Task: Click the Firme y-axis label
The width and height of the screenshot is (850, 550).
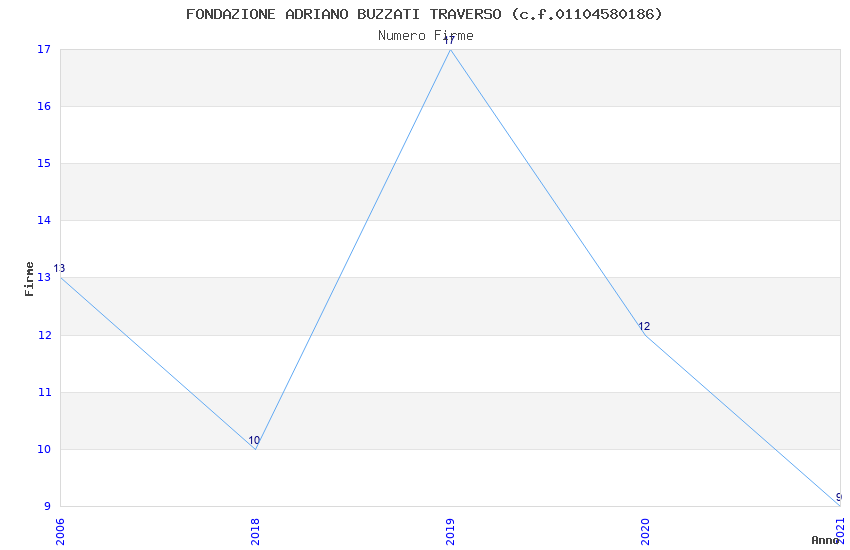Action: [29, 279]
